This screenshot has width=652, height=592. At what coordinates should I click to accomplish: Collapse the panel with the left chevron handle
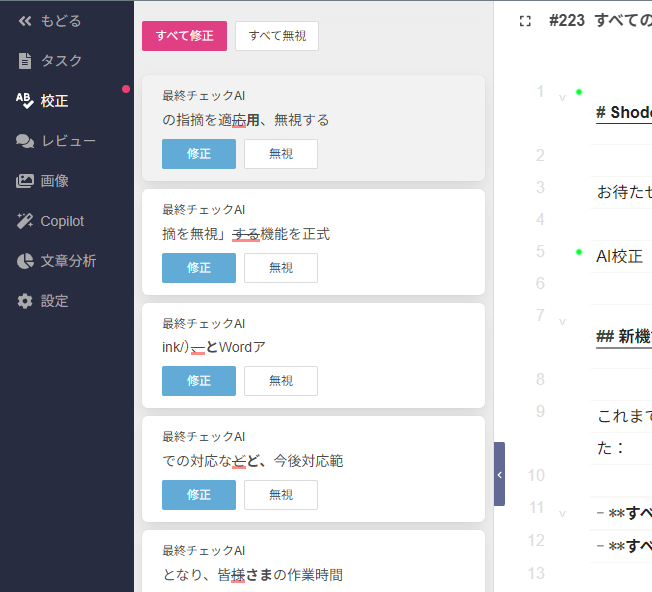point(499,474)
